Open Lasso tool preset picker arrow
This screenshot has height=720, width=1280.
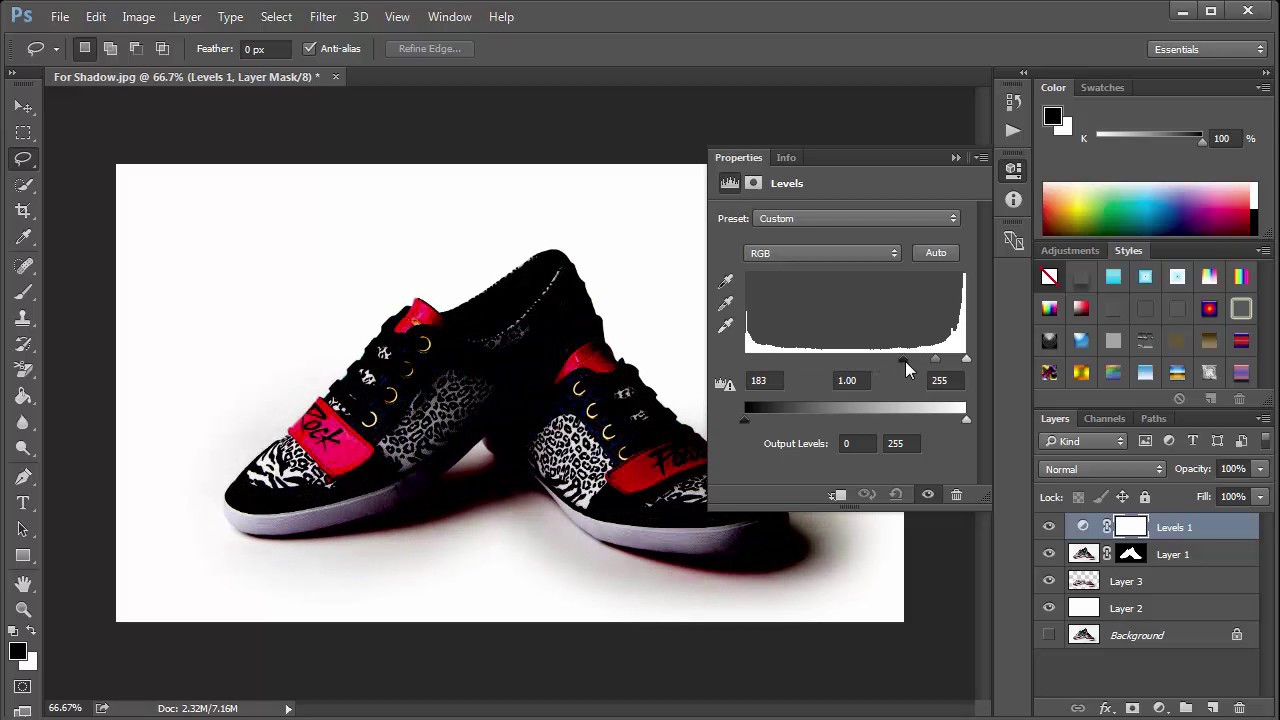57,48
